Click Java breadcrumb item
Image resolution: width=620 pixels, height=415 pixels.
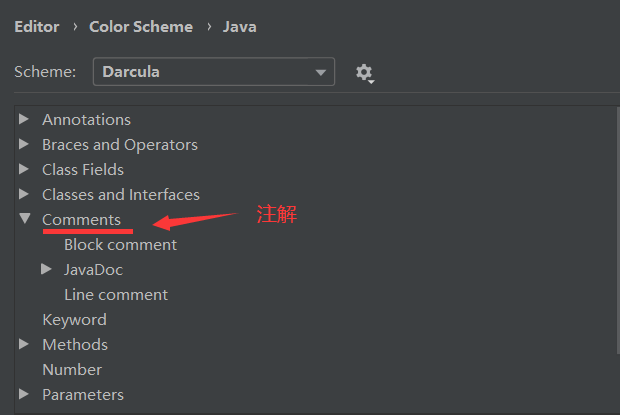coord(239,27)
